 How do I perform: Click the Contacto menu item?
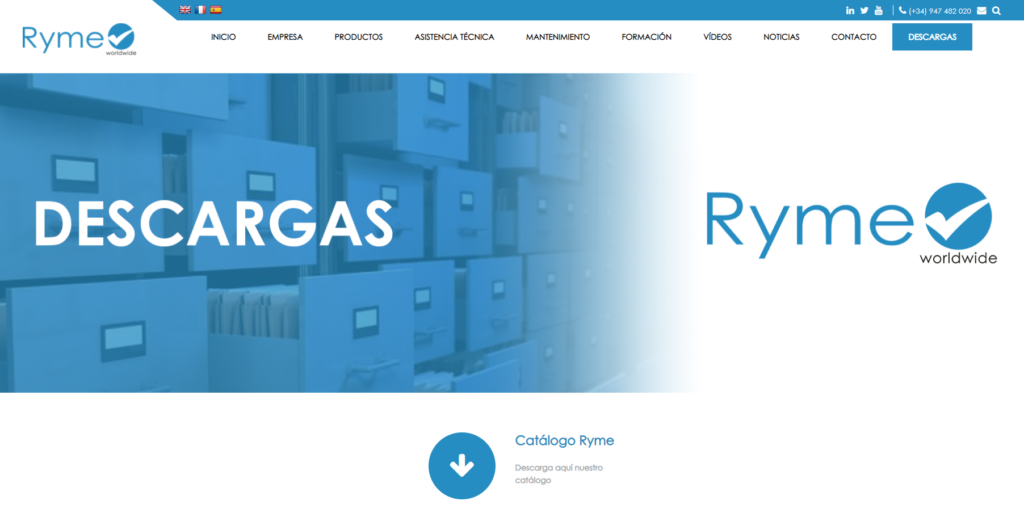click(853, 37)
